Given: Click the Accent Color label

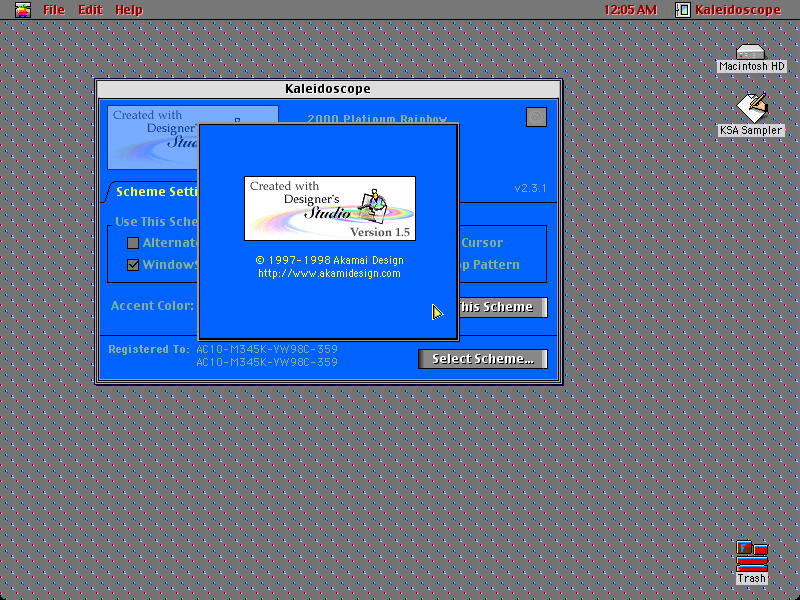Looking at the screenshot, I should [x=152, y=306].
